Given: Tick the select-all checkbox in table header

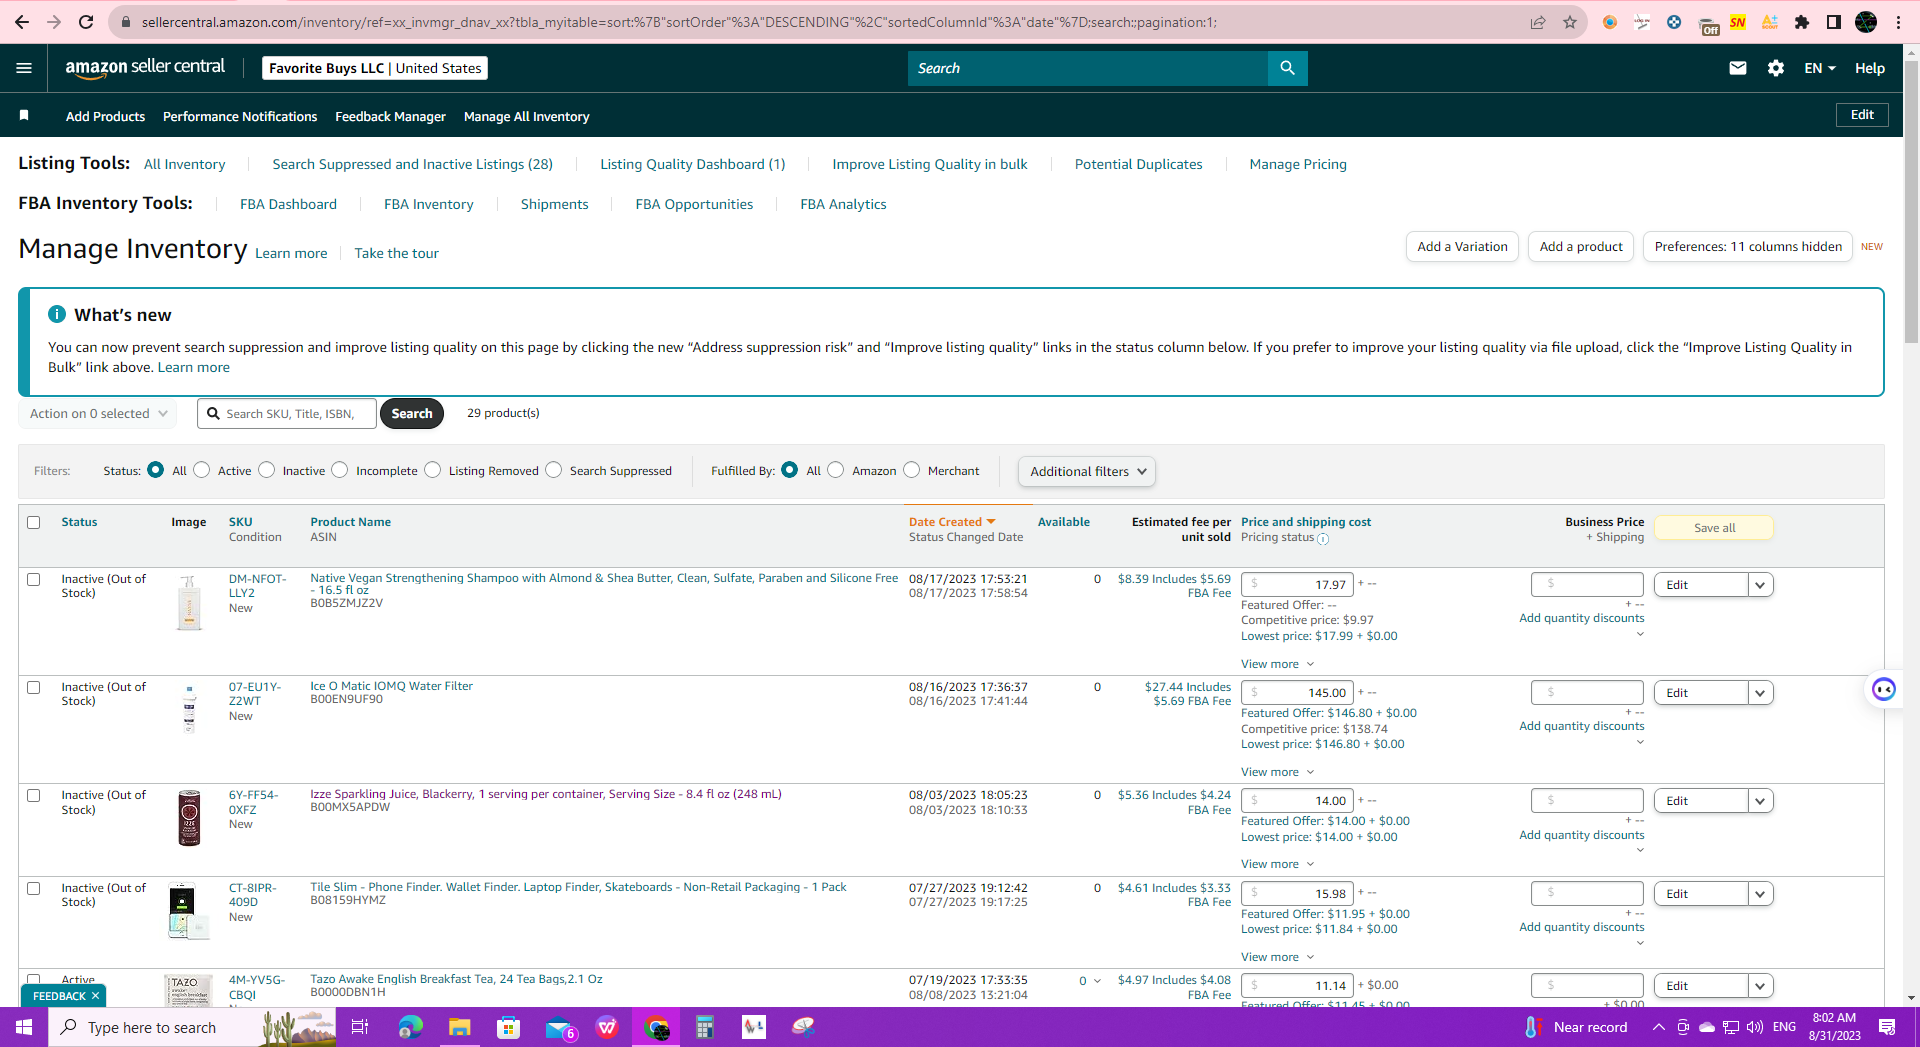Looking at the screenshot, I should (34, 522).
